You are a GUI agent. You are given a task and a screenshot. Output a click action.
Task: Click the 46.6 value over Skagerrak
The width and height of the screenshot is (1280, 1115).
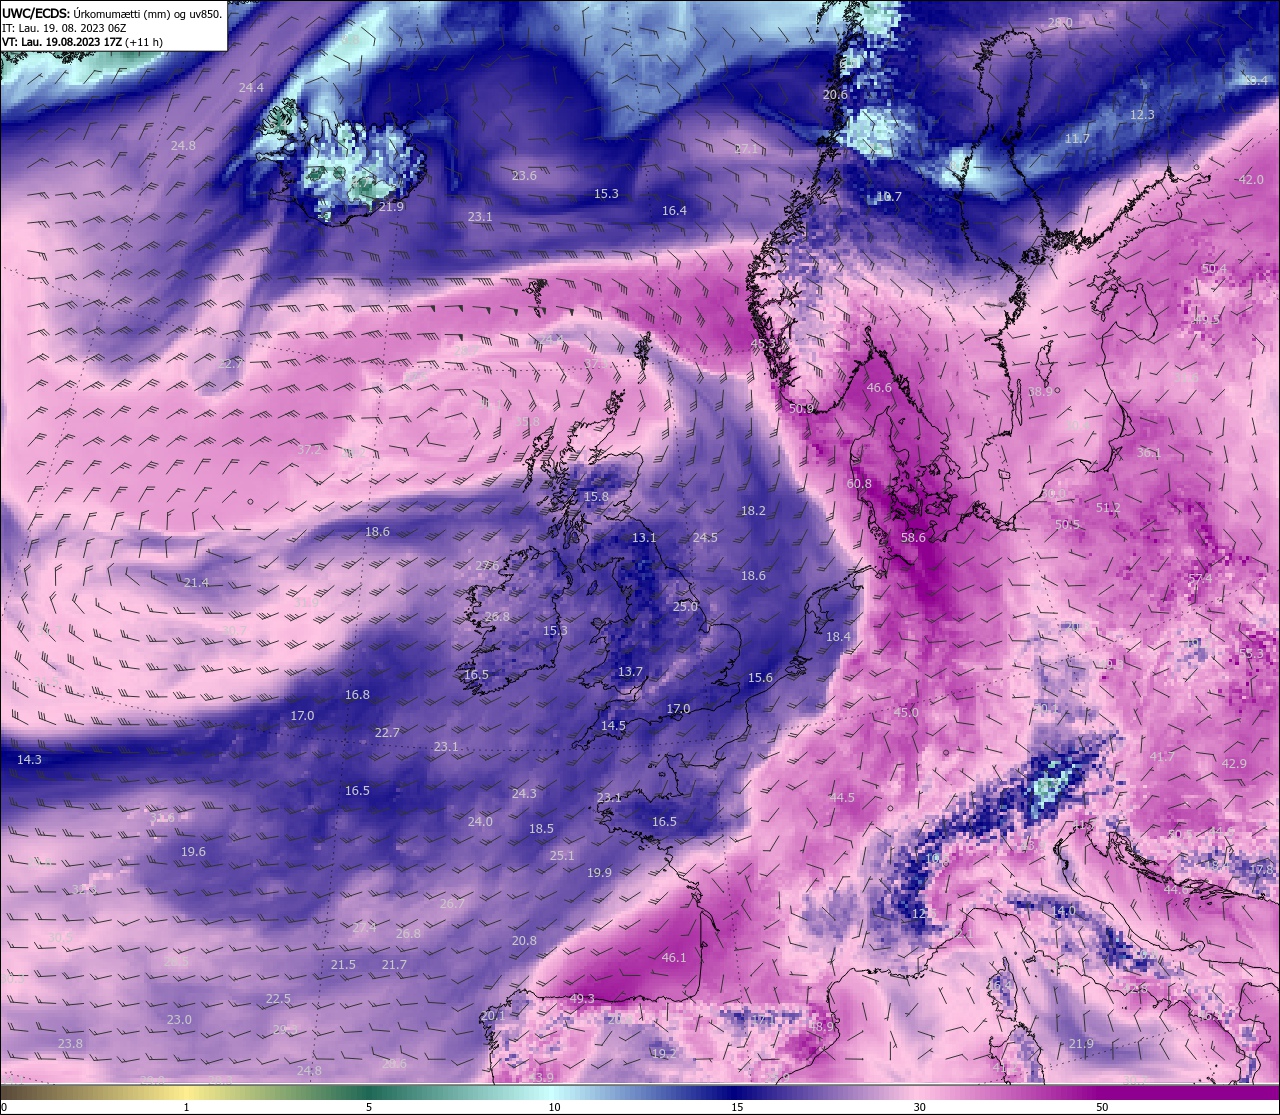click(879, 388)
